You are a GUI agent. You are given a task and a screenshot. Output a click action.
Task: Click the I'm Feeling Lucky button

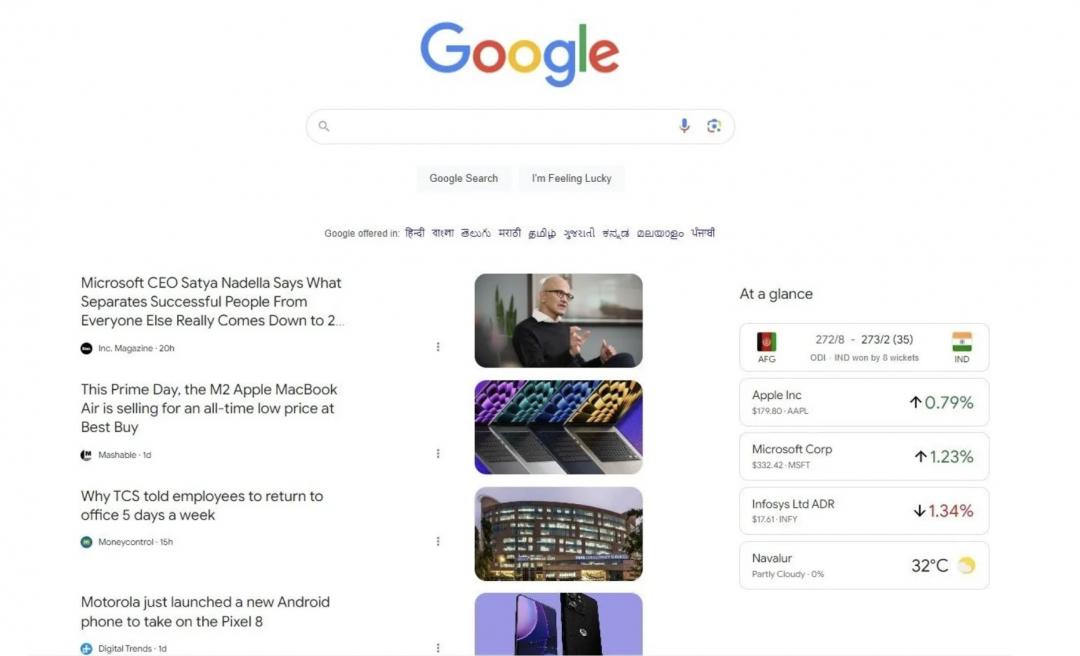click(x=572, y=178)
